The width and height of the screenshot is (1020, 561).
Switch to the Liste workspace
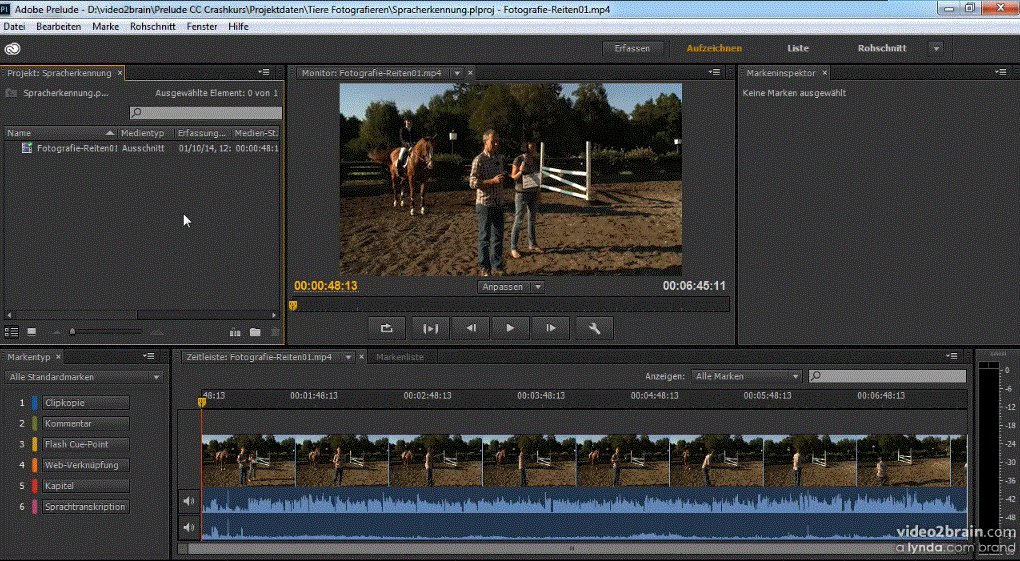[x=798, y=48]
